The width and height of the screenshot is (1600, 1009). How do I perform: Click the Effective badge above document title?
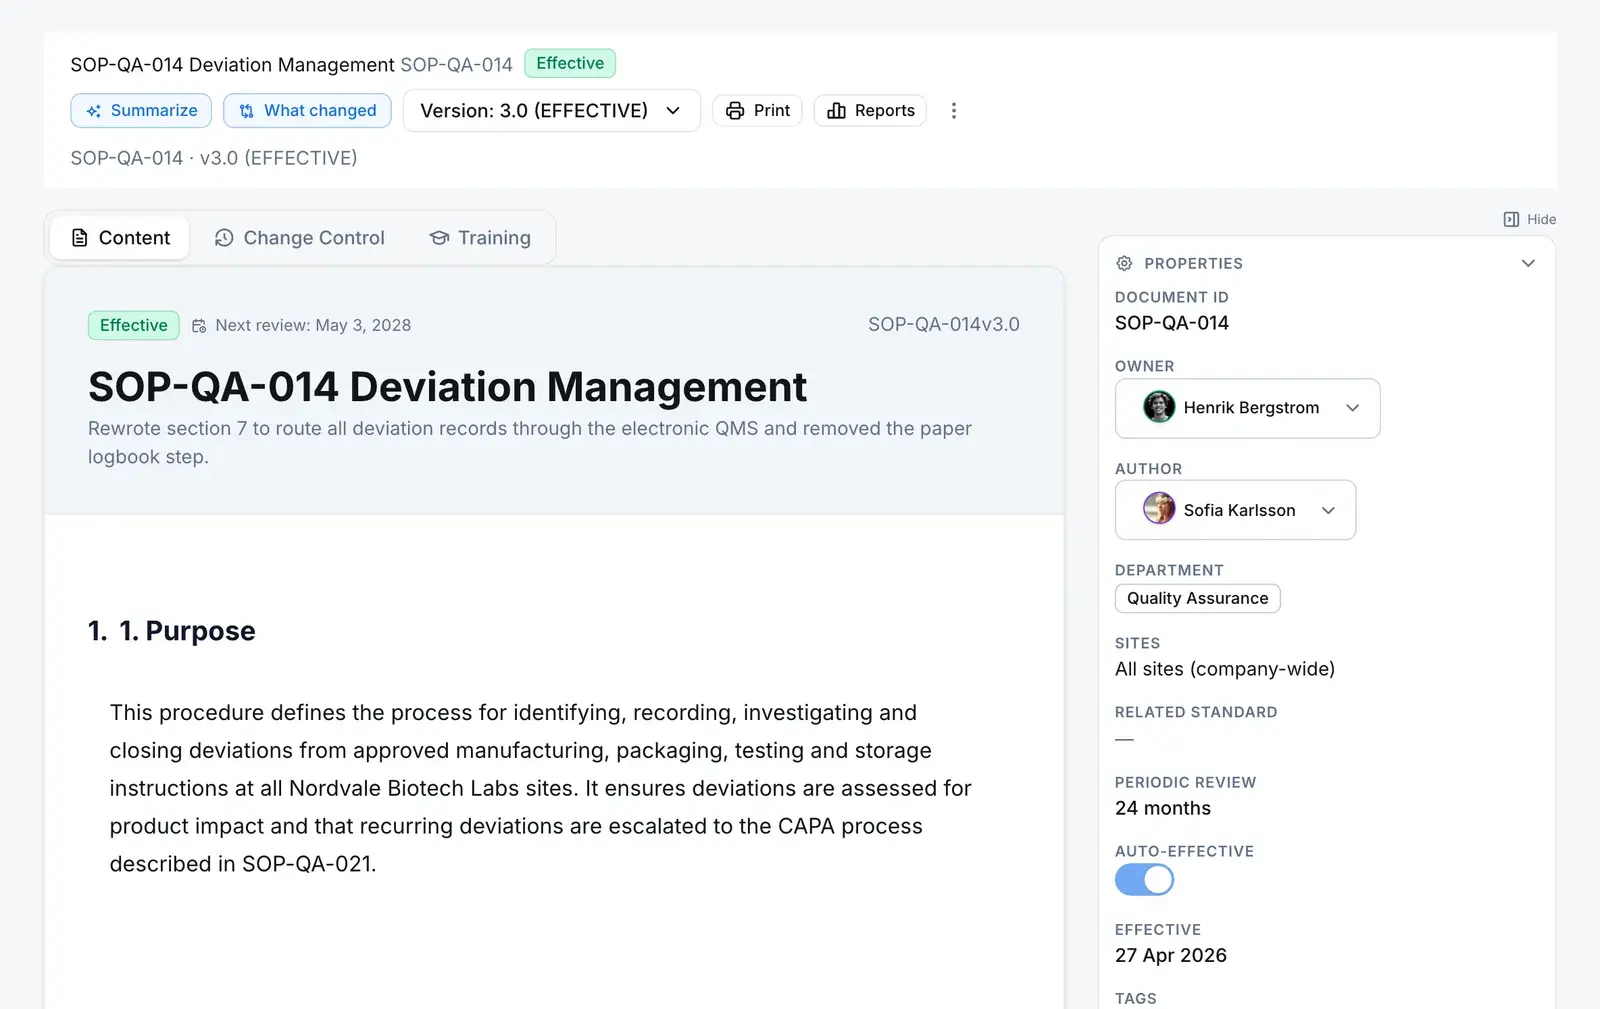tap(134, 325)
